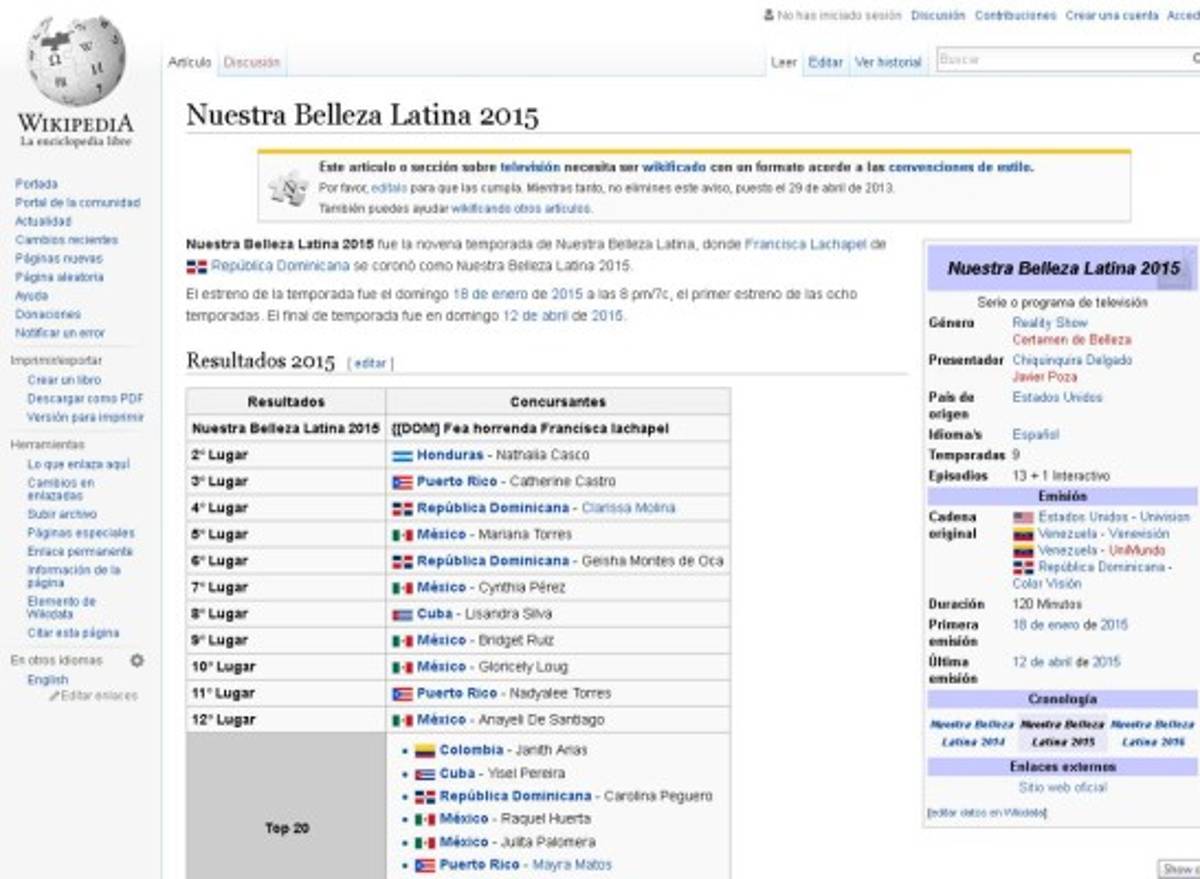Switch to the Discusión tab

[x=252, y=62]
